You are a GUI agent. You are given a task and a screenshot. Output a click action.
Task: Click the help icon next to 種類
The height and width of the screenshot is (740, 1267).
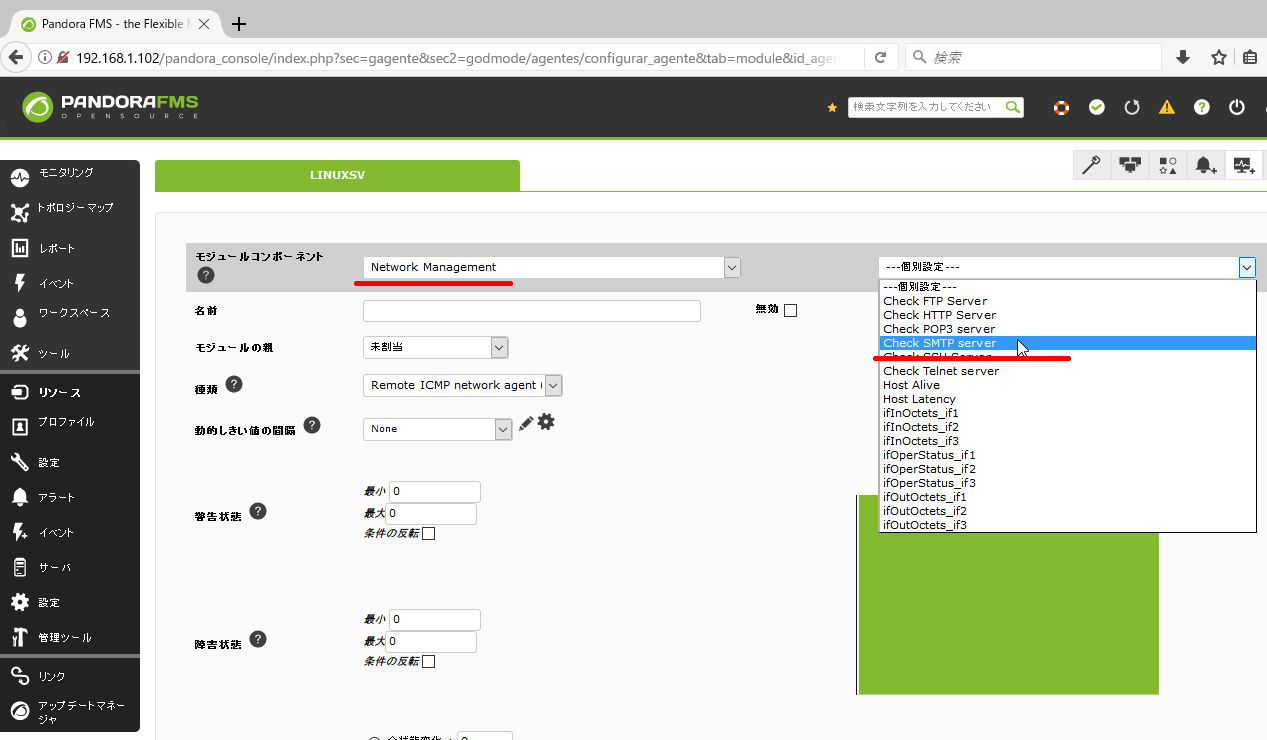point(234,384)
